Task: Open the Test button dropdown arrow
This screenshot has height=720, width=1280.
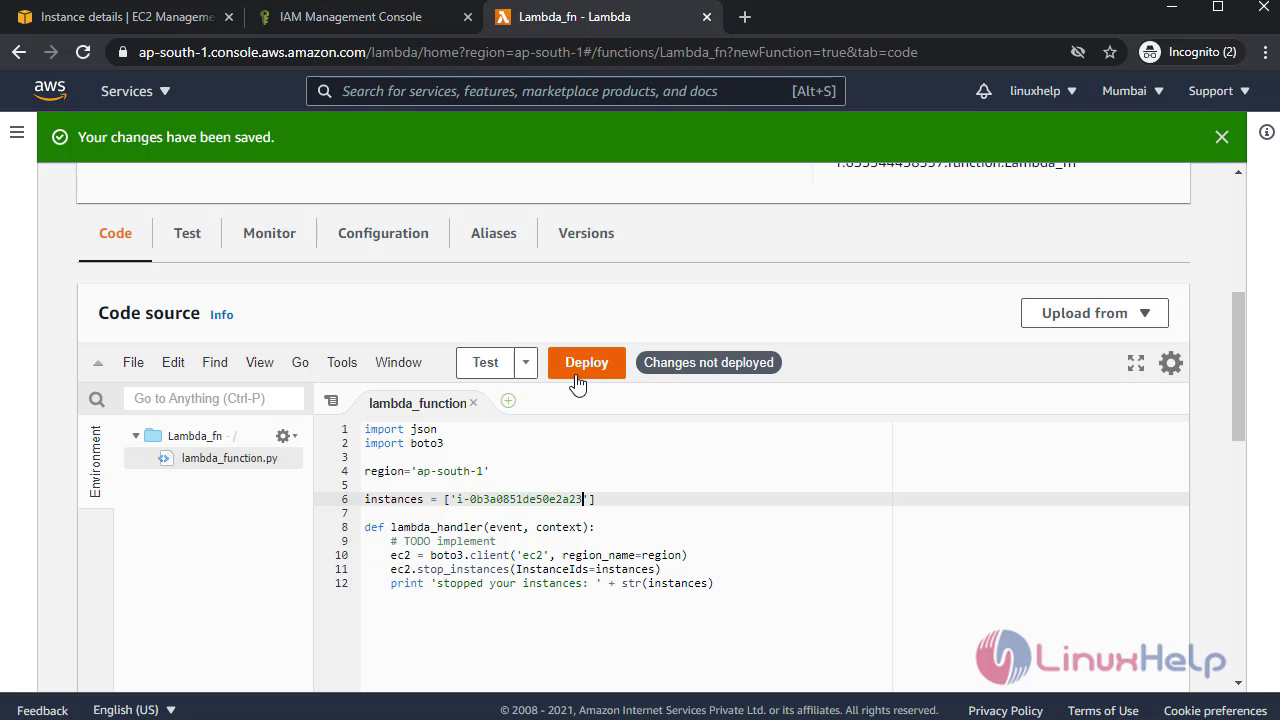Action: [526, 362]
